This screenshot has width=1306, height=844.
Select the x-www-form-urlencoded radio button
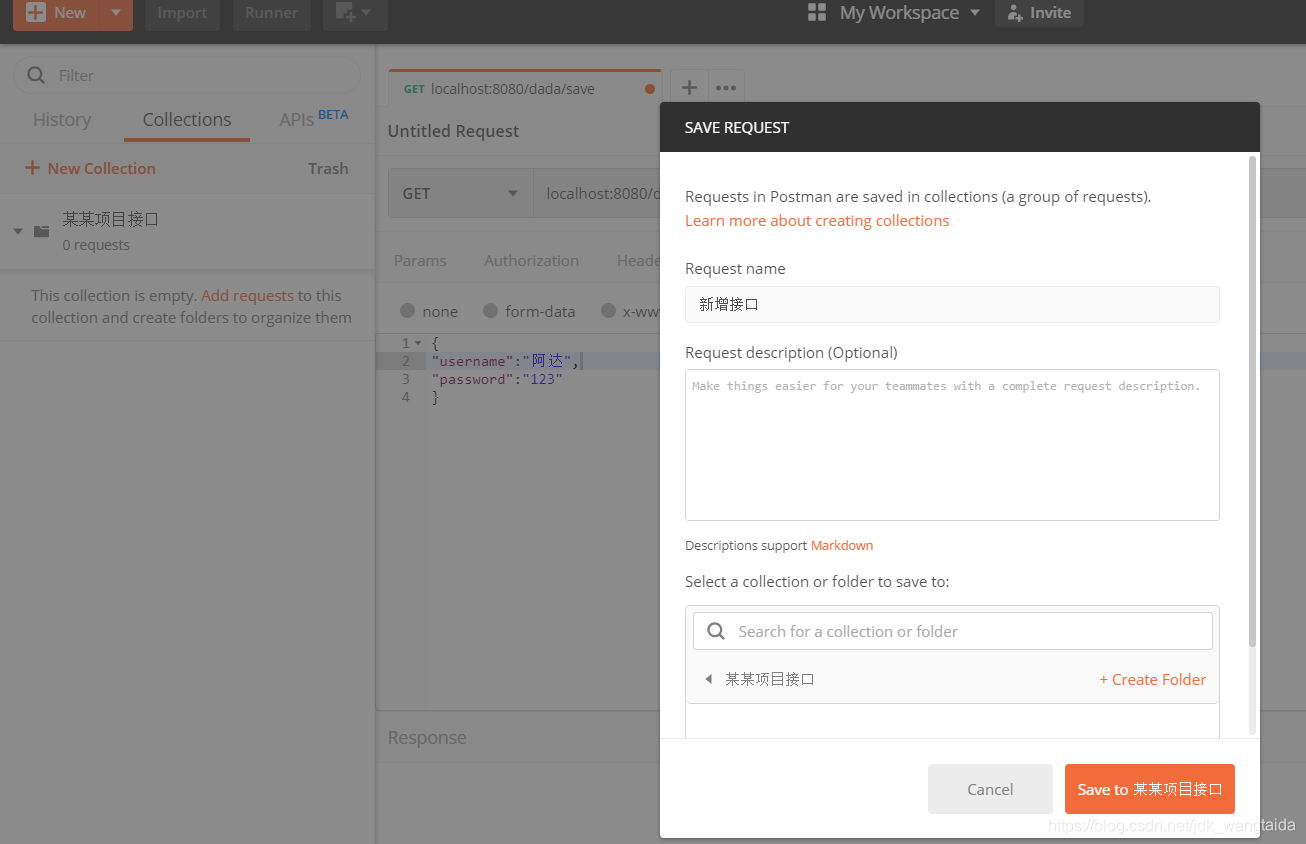[x=608, y=311]
